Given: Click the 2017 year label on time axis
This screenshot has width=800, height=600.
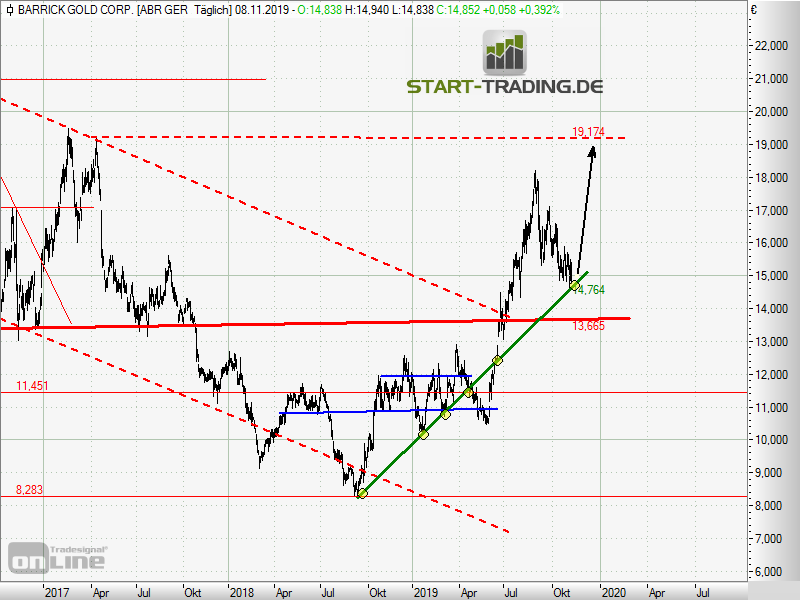Looking at the screenshot, I should click(x=57, y=592).
